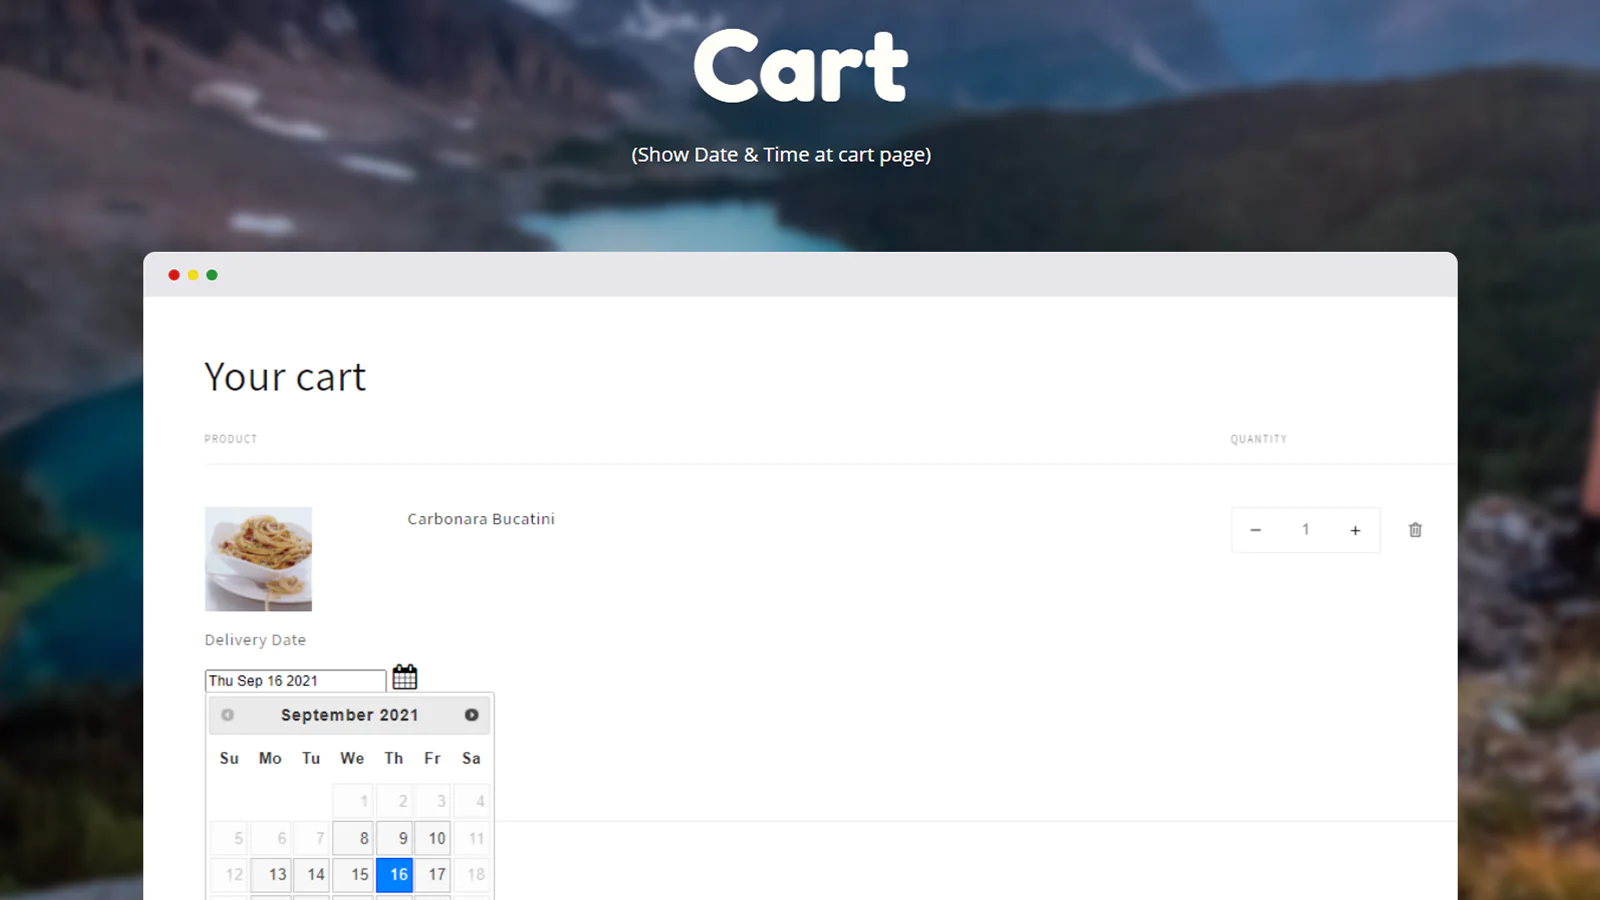Image resolution: width=1600 pixels, height=900 pixels.
Task: Go to next month in calendar
Action: (471, 715)
